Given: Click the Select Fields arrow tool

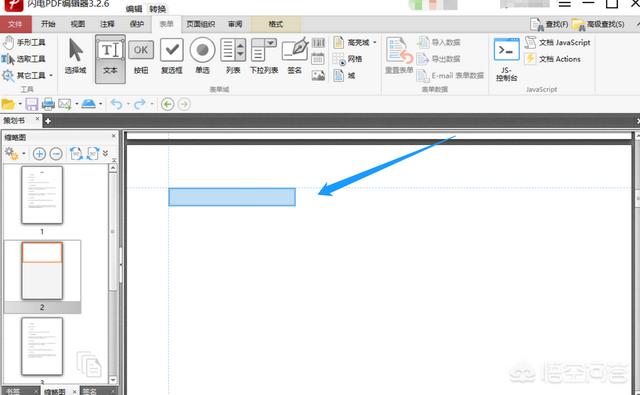Looking at the screenshot, I should (76, 56).
